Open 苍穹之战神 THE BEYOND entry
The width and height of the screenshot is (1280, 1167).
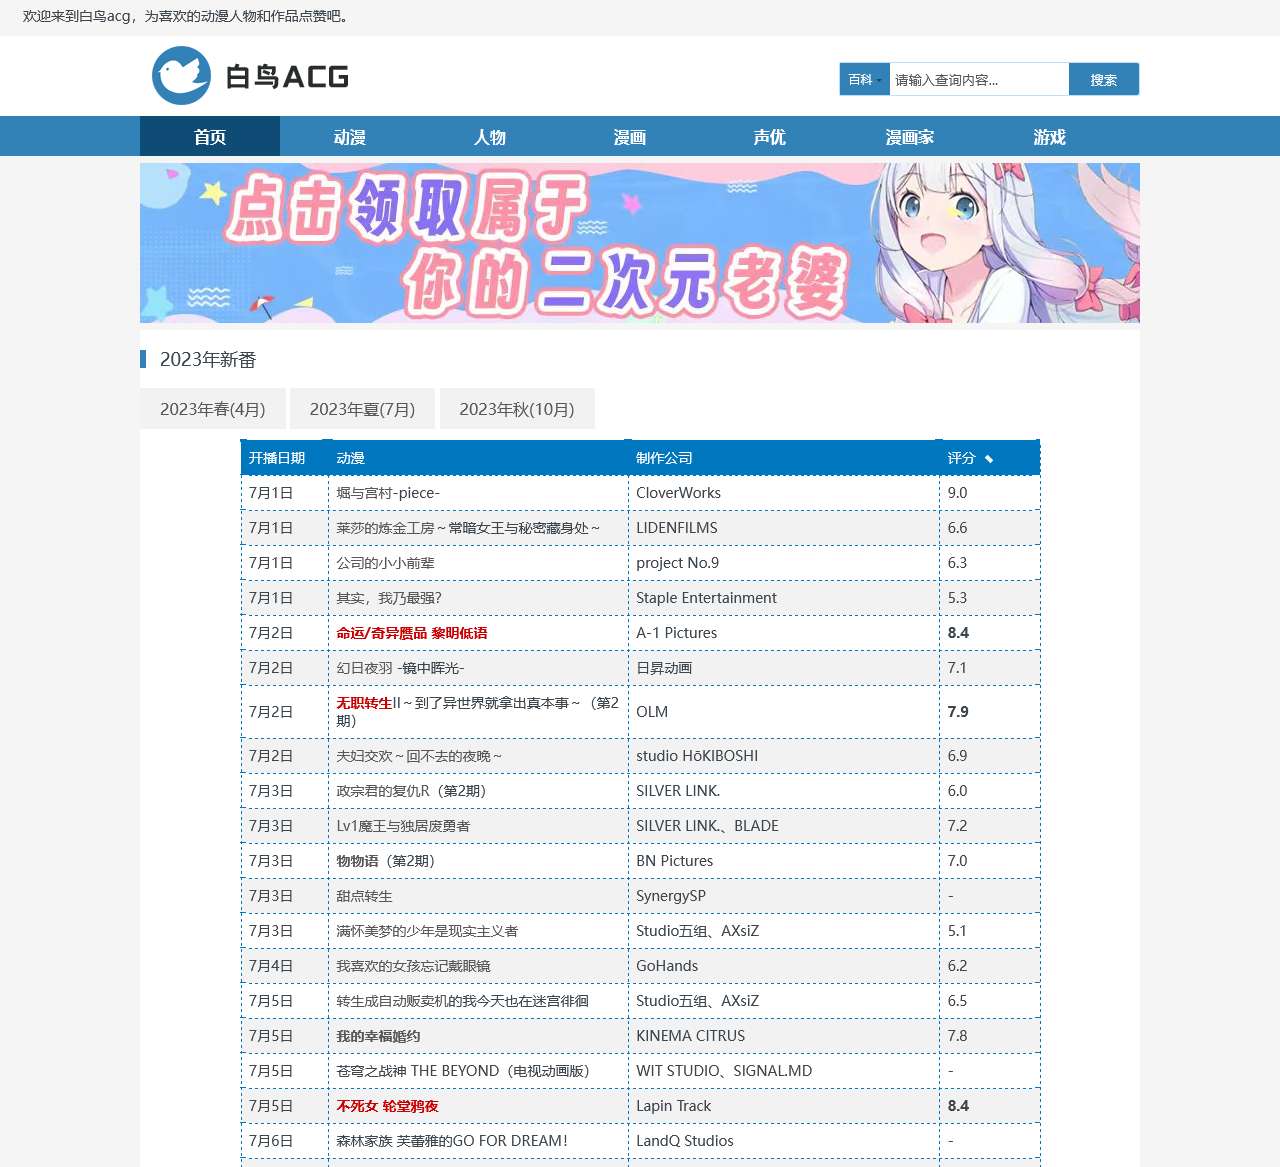tap(465, 1071)
